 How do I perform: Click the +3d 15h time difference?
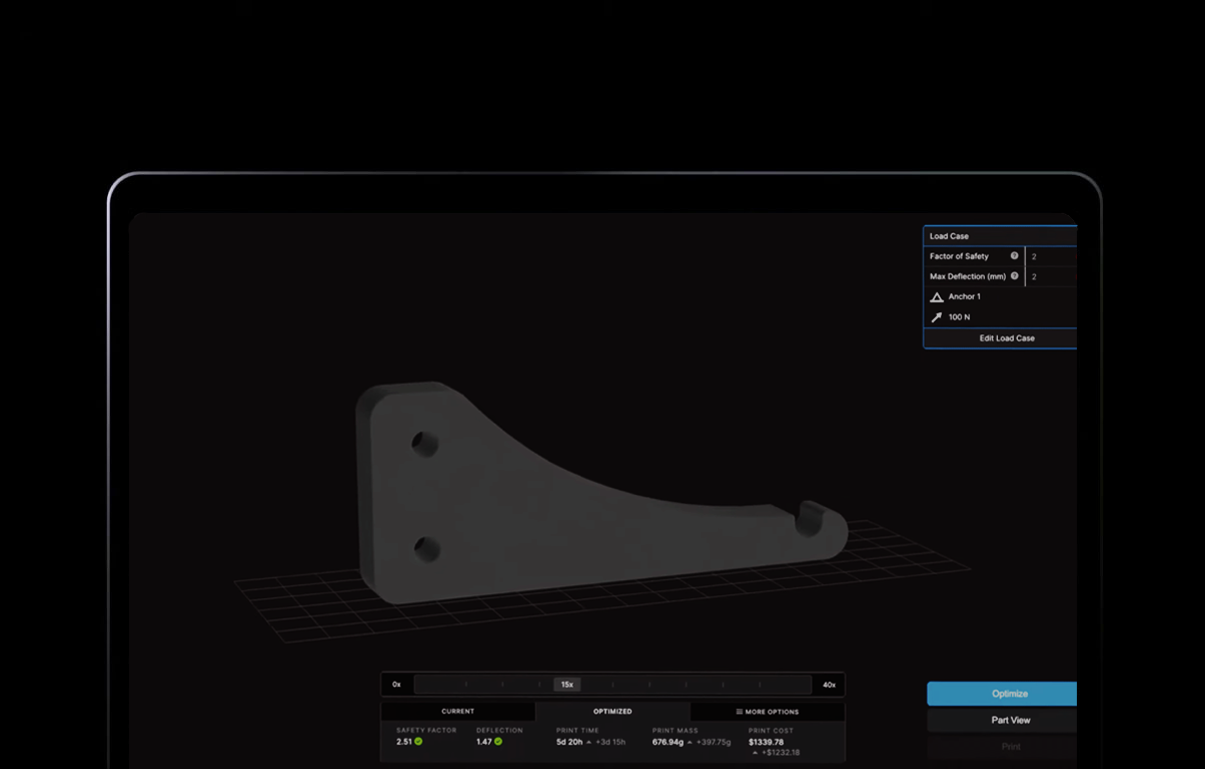coord(610,742)
